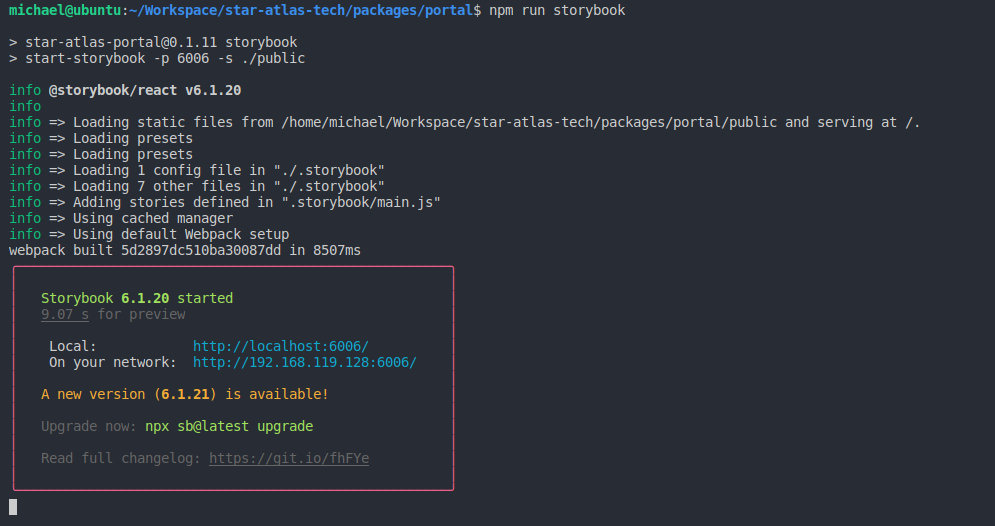
Task: Click 'Adding stories defined in ".storybook/main.js"' line
Action: tap(225, 202)
